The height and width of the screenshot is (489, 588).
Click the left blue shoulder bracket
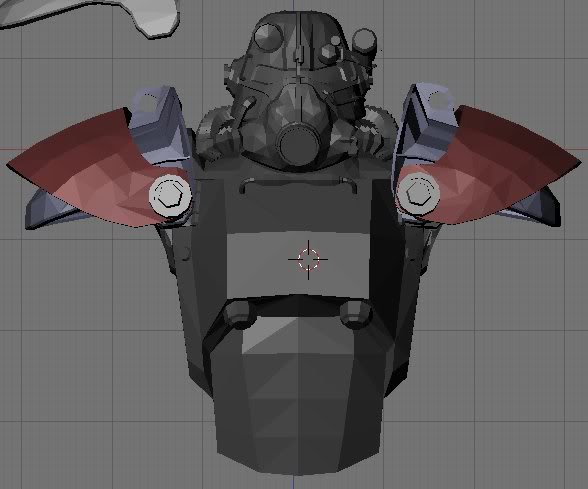click(x=159, y=120)
